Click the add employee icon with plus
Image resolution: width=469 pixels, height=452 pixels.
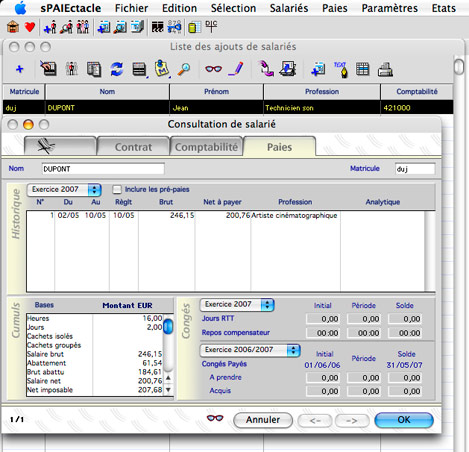tap(50, 27)
